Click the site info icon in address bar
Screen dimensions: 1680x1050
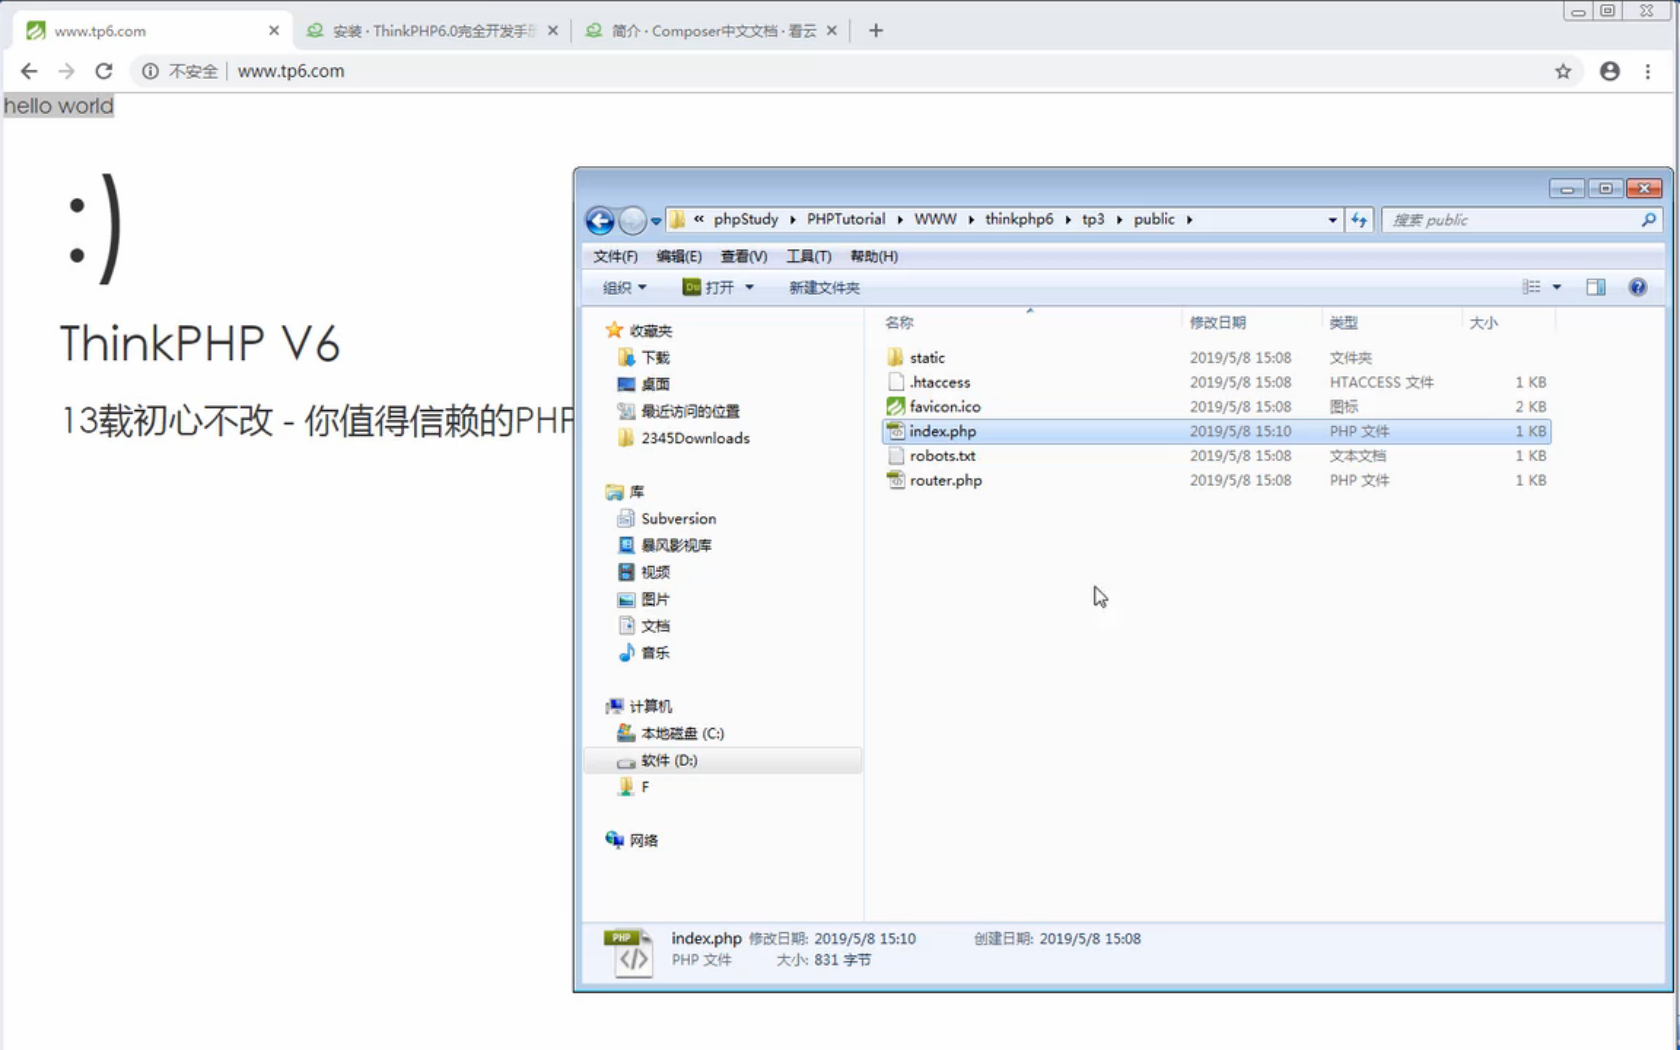(149, 71)
